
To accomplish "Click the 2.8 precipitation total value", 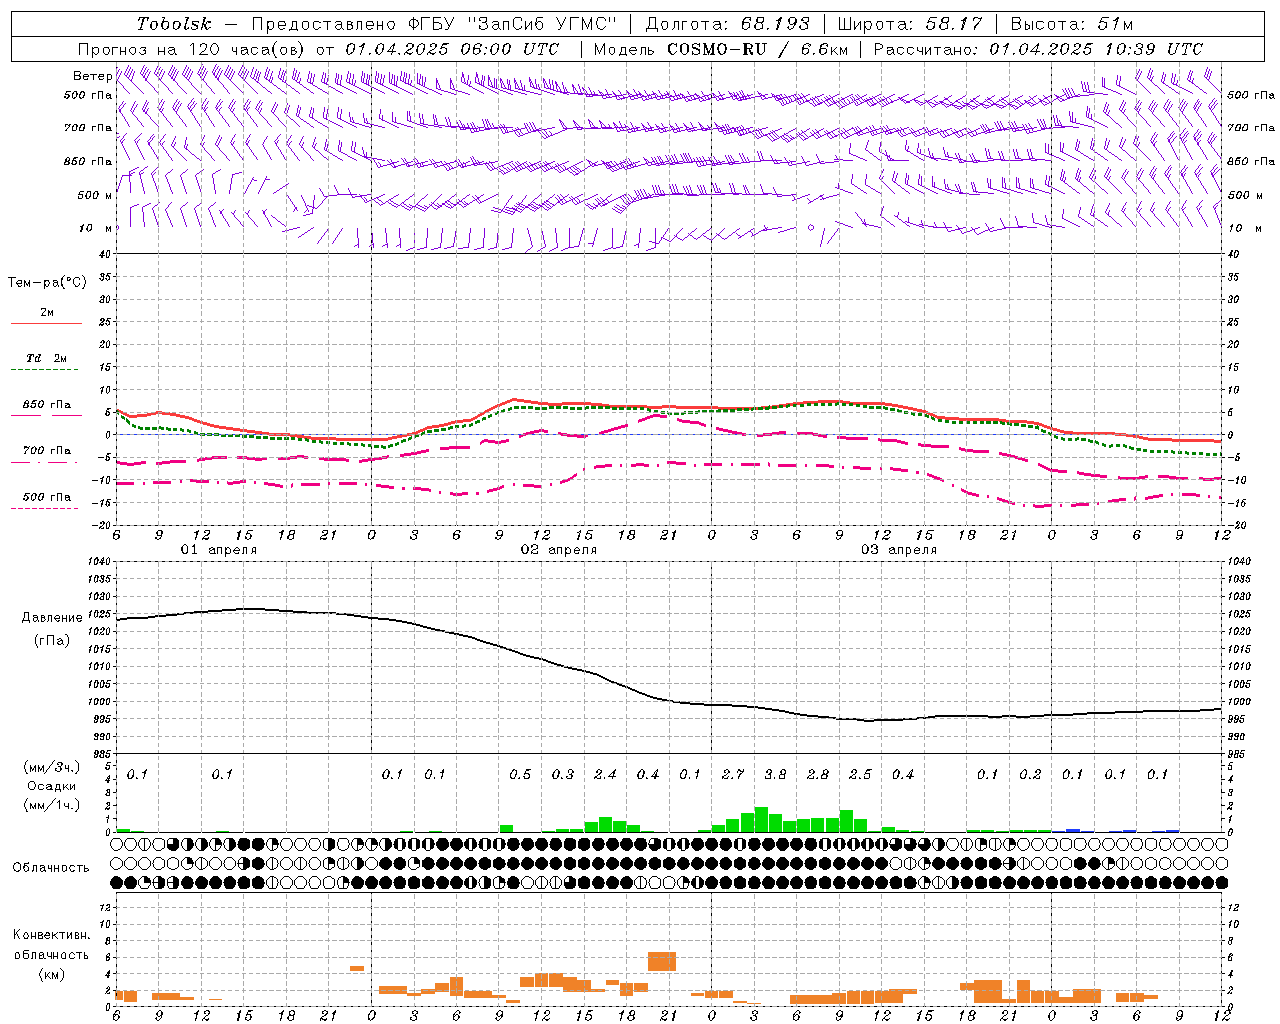I will pyautogui.click(x=818, y=775).
